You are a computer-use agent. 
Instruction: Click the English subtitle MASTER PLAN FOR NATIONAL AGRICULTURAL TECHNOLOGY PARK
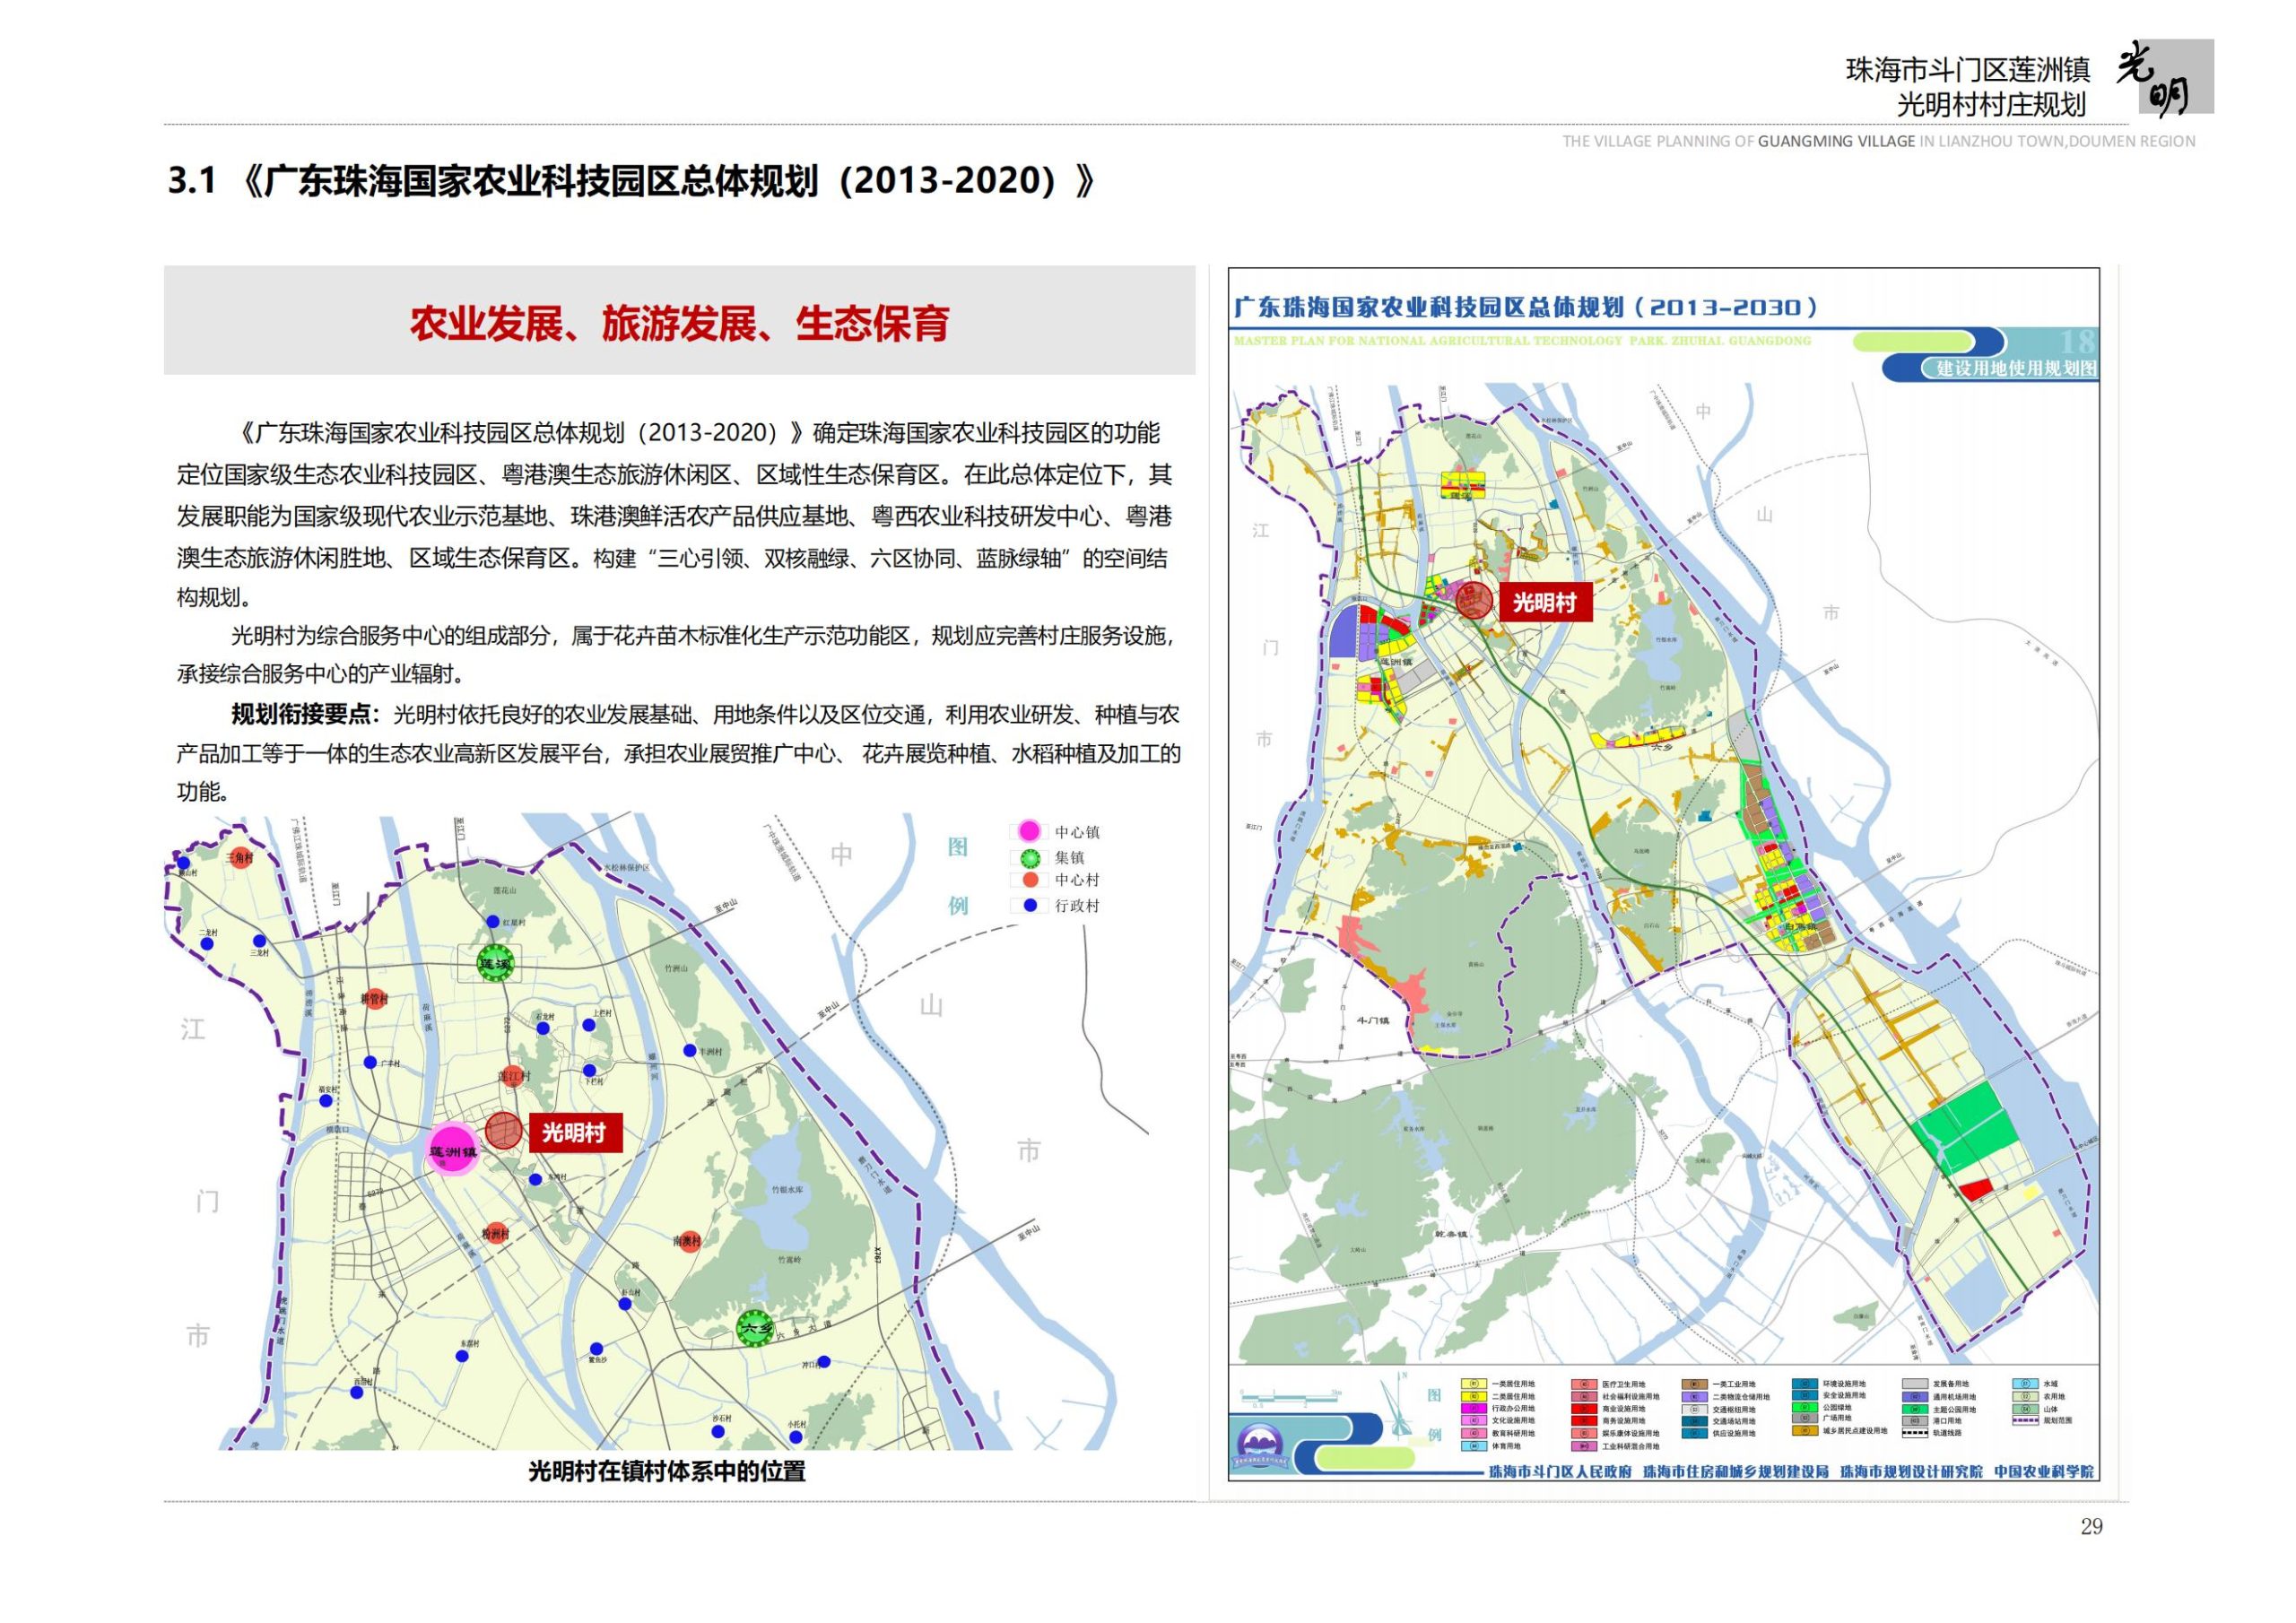click(x=1522, y=341)
